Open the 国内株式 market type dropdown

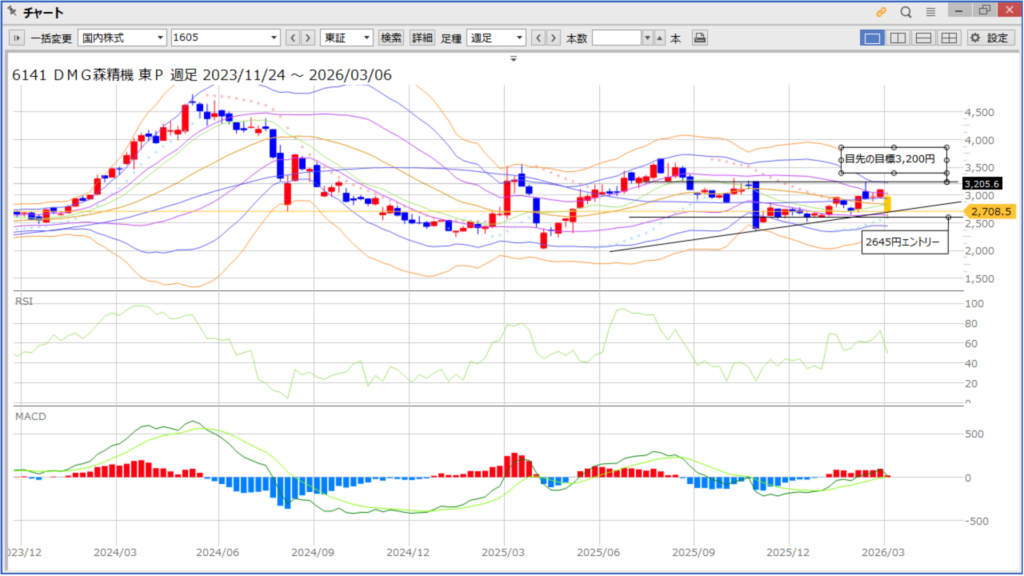point(123,38)
